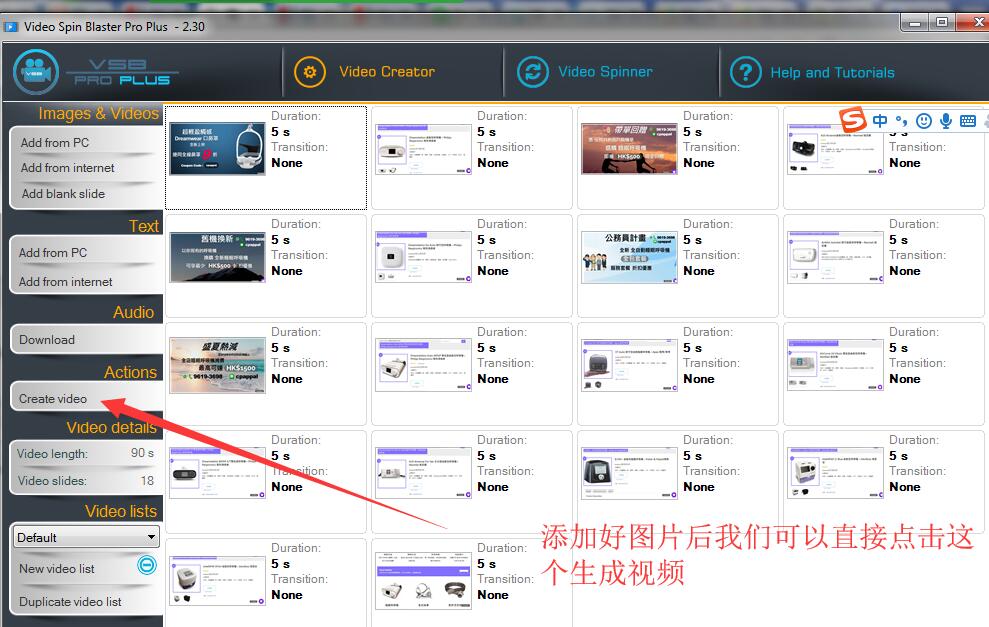Click the Video Spinner refresh icon
This screenshot has width=989, height=627.
[x=533, y=72]
